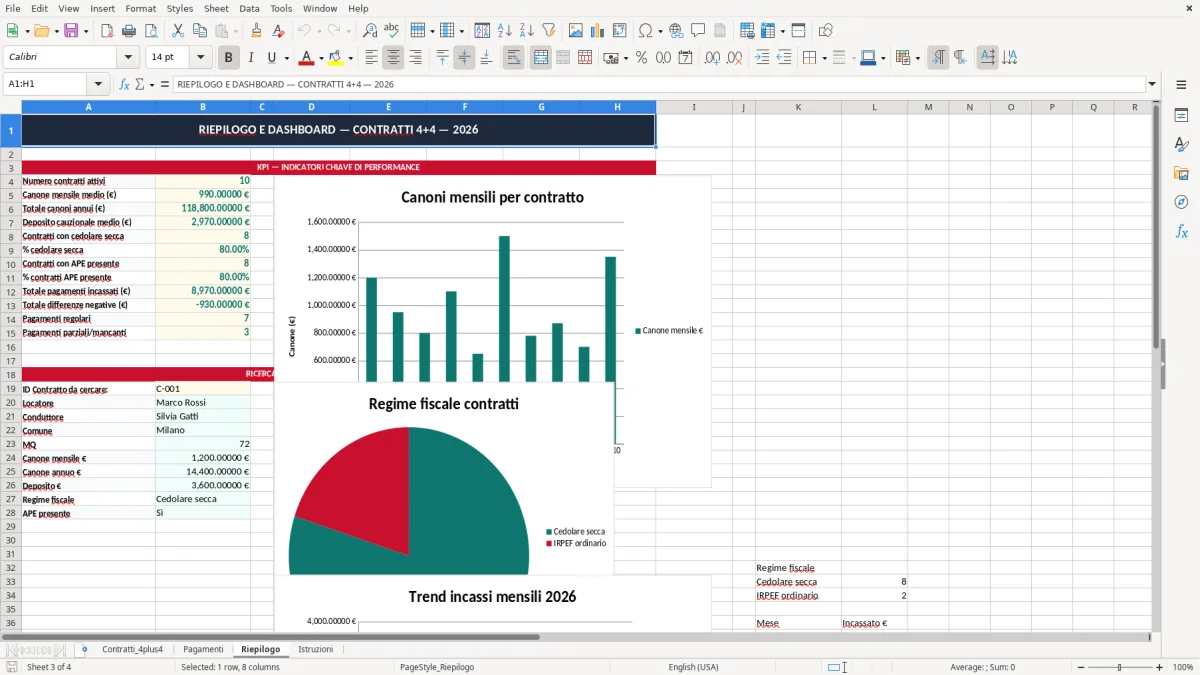Viewport: 1200px width, 675px height.
Task: Click the Cut scissors icon
Action: [177, 31]
